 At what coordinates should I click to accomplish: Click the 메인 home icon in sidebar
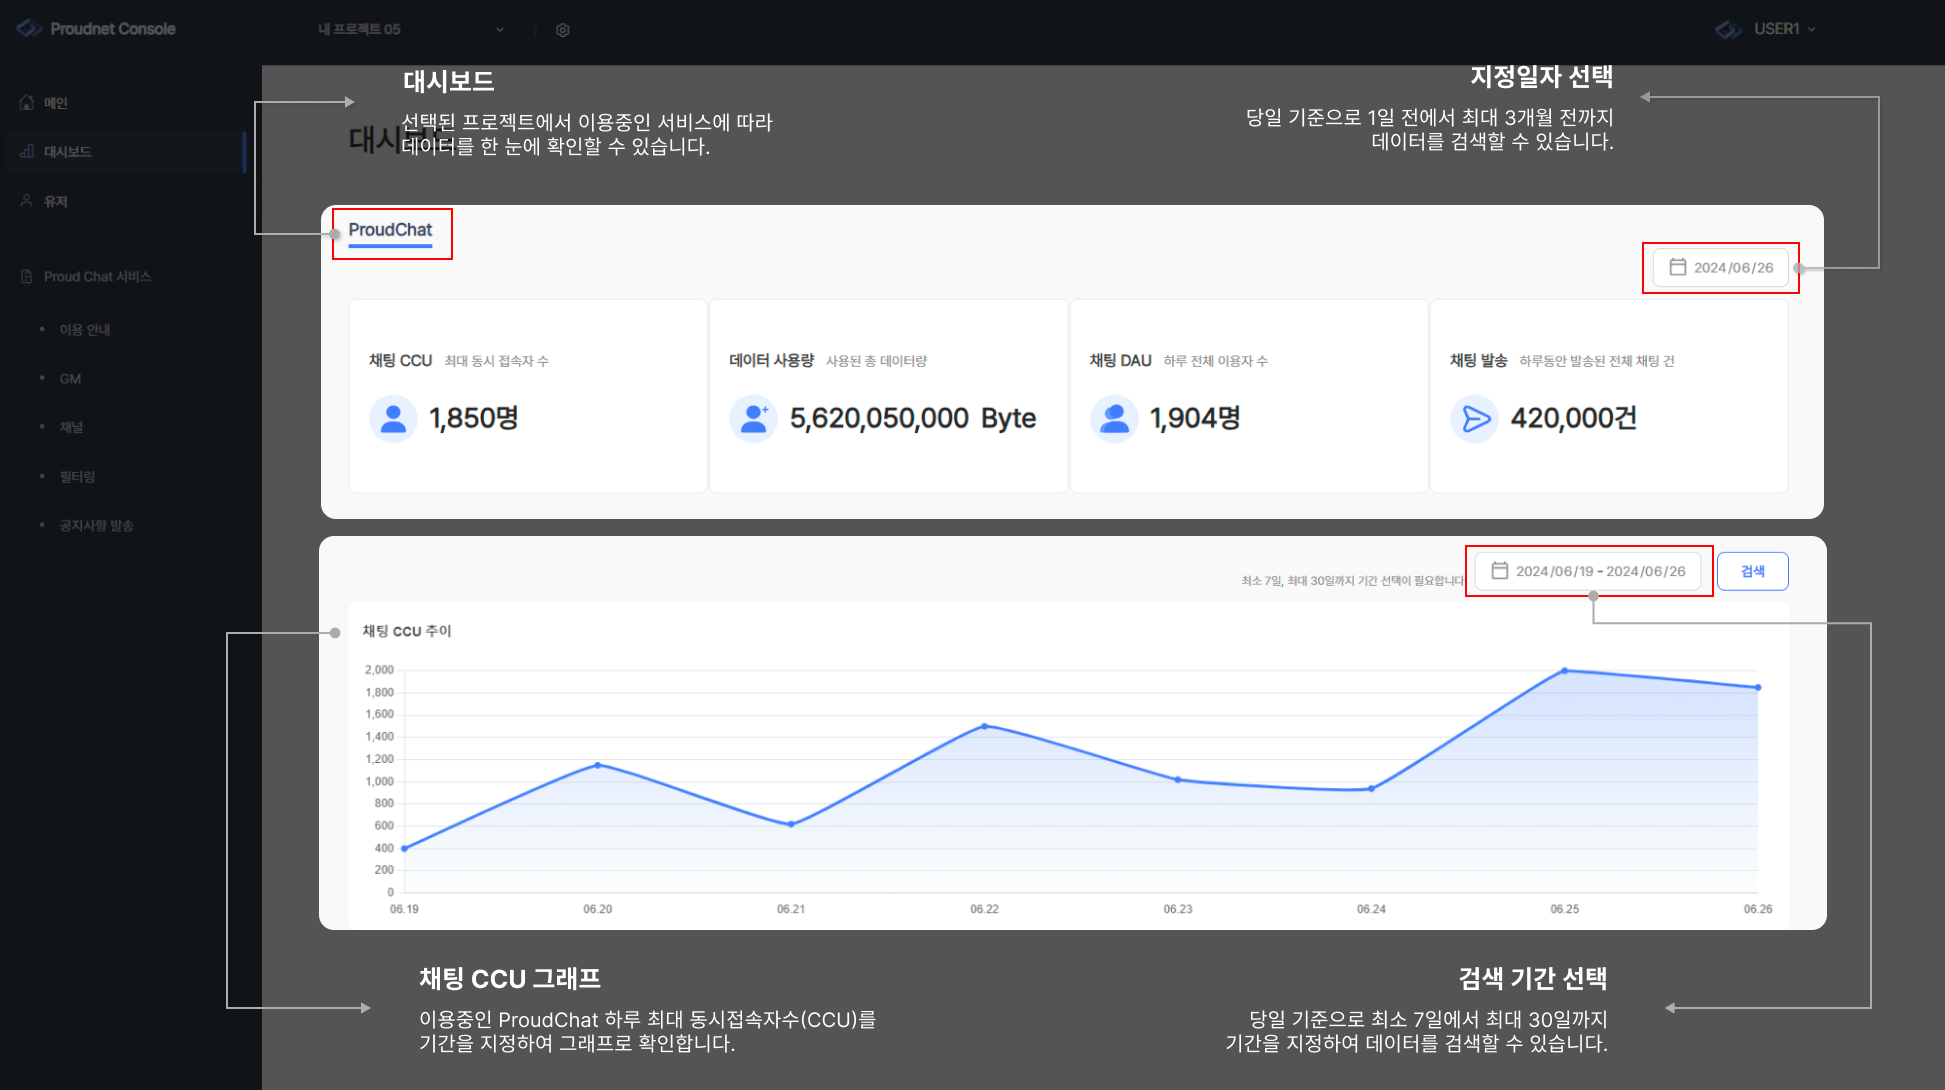27,103
